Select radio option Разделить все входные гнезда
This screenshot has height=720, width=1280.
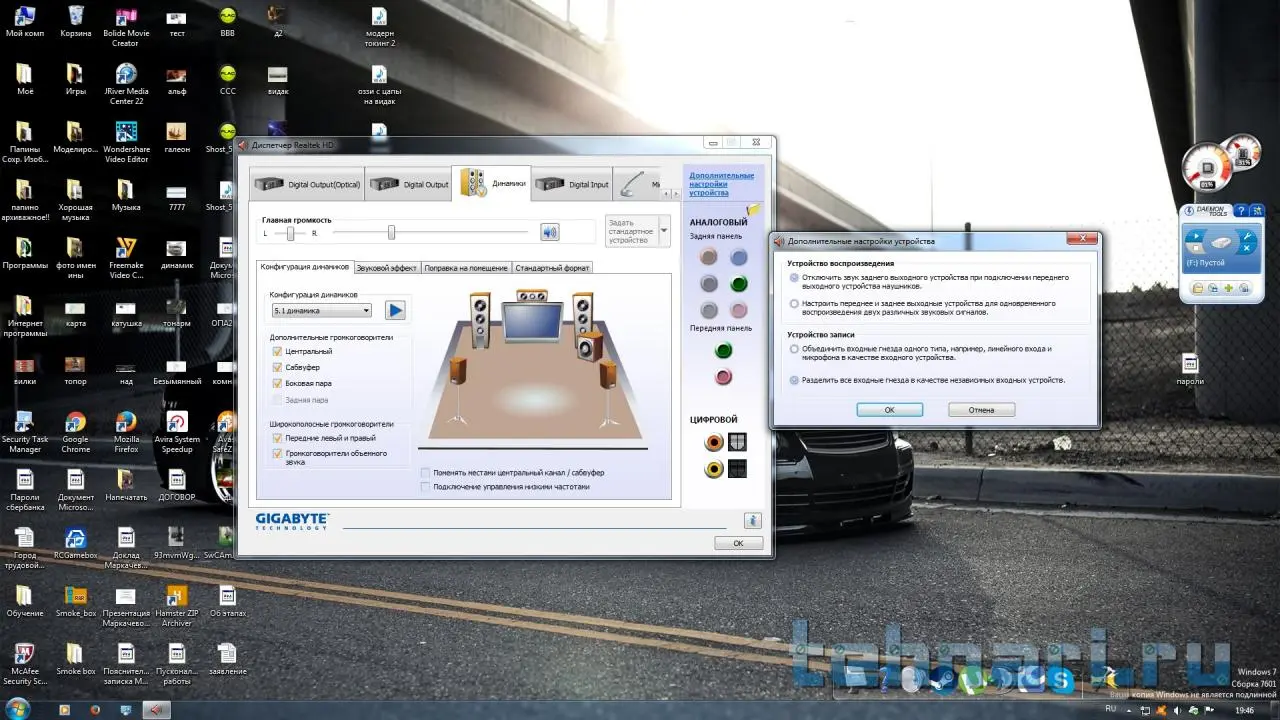794,380
